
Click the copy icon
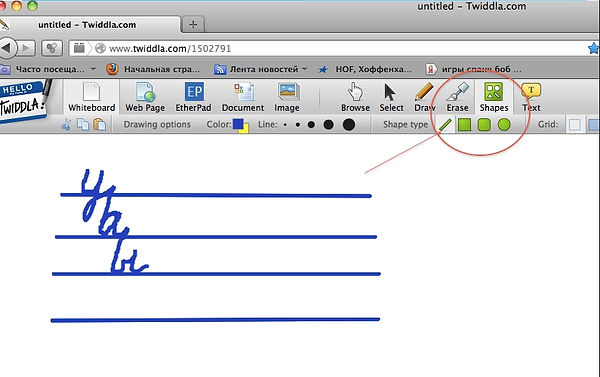(x=83, y=125)
